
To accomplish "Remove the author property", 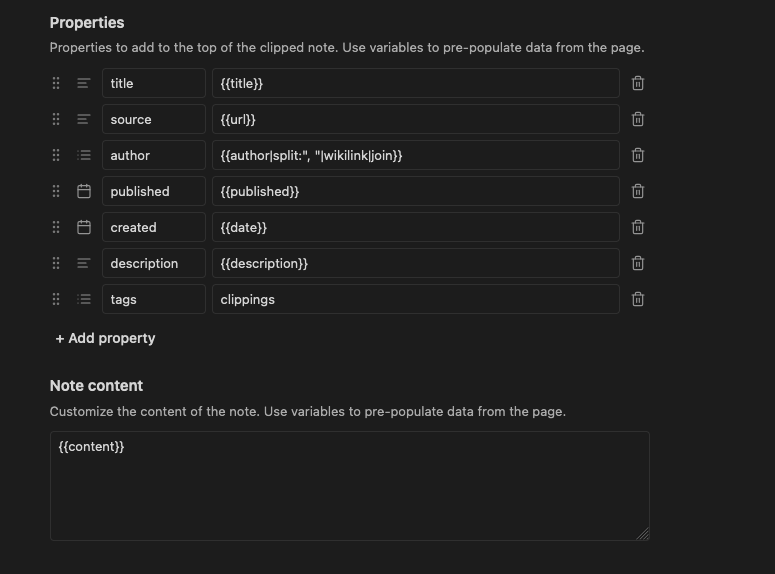I will point(638,155).
